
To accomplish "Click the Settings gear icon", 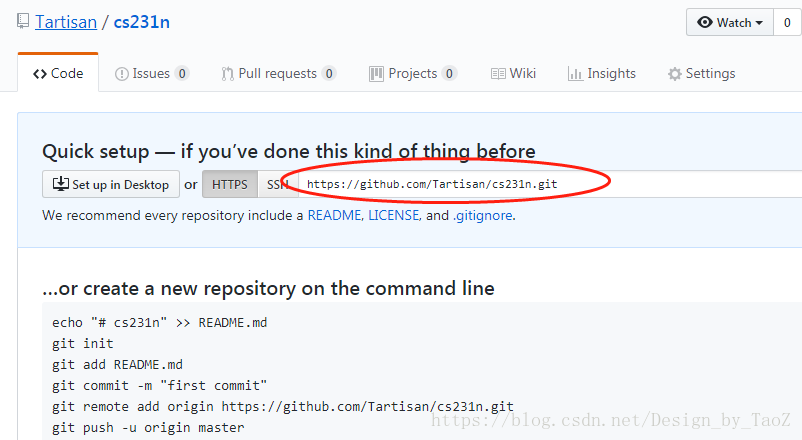I will click(675, 74).
